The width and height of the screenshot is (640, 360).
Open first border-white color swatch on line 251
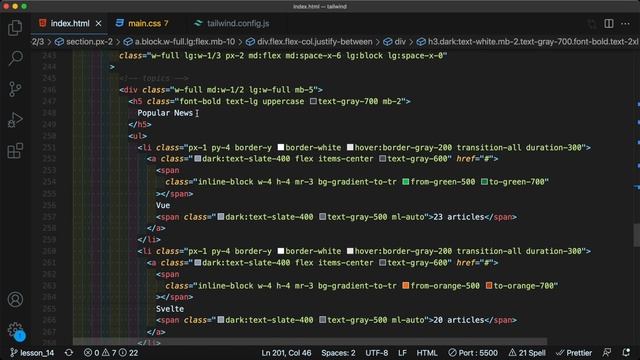[x=281, y=147]
